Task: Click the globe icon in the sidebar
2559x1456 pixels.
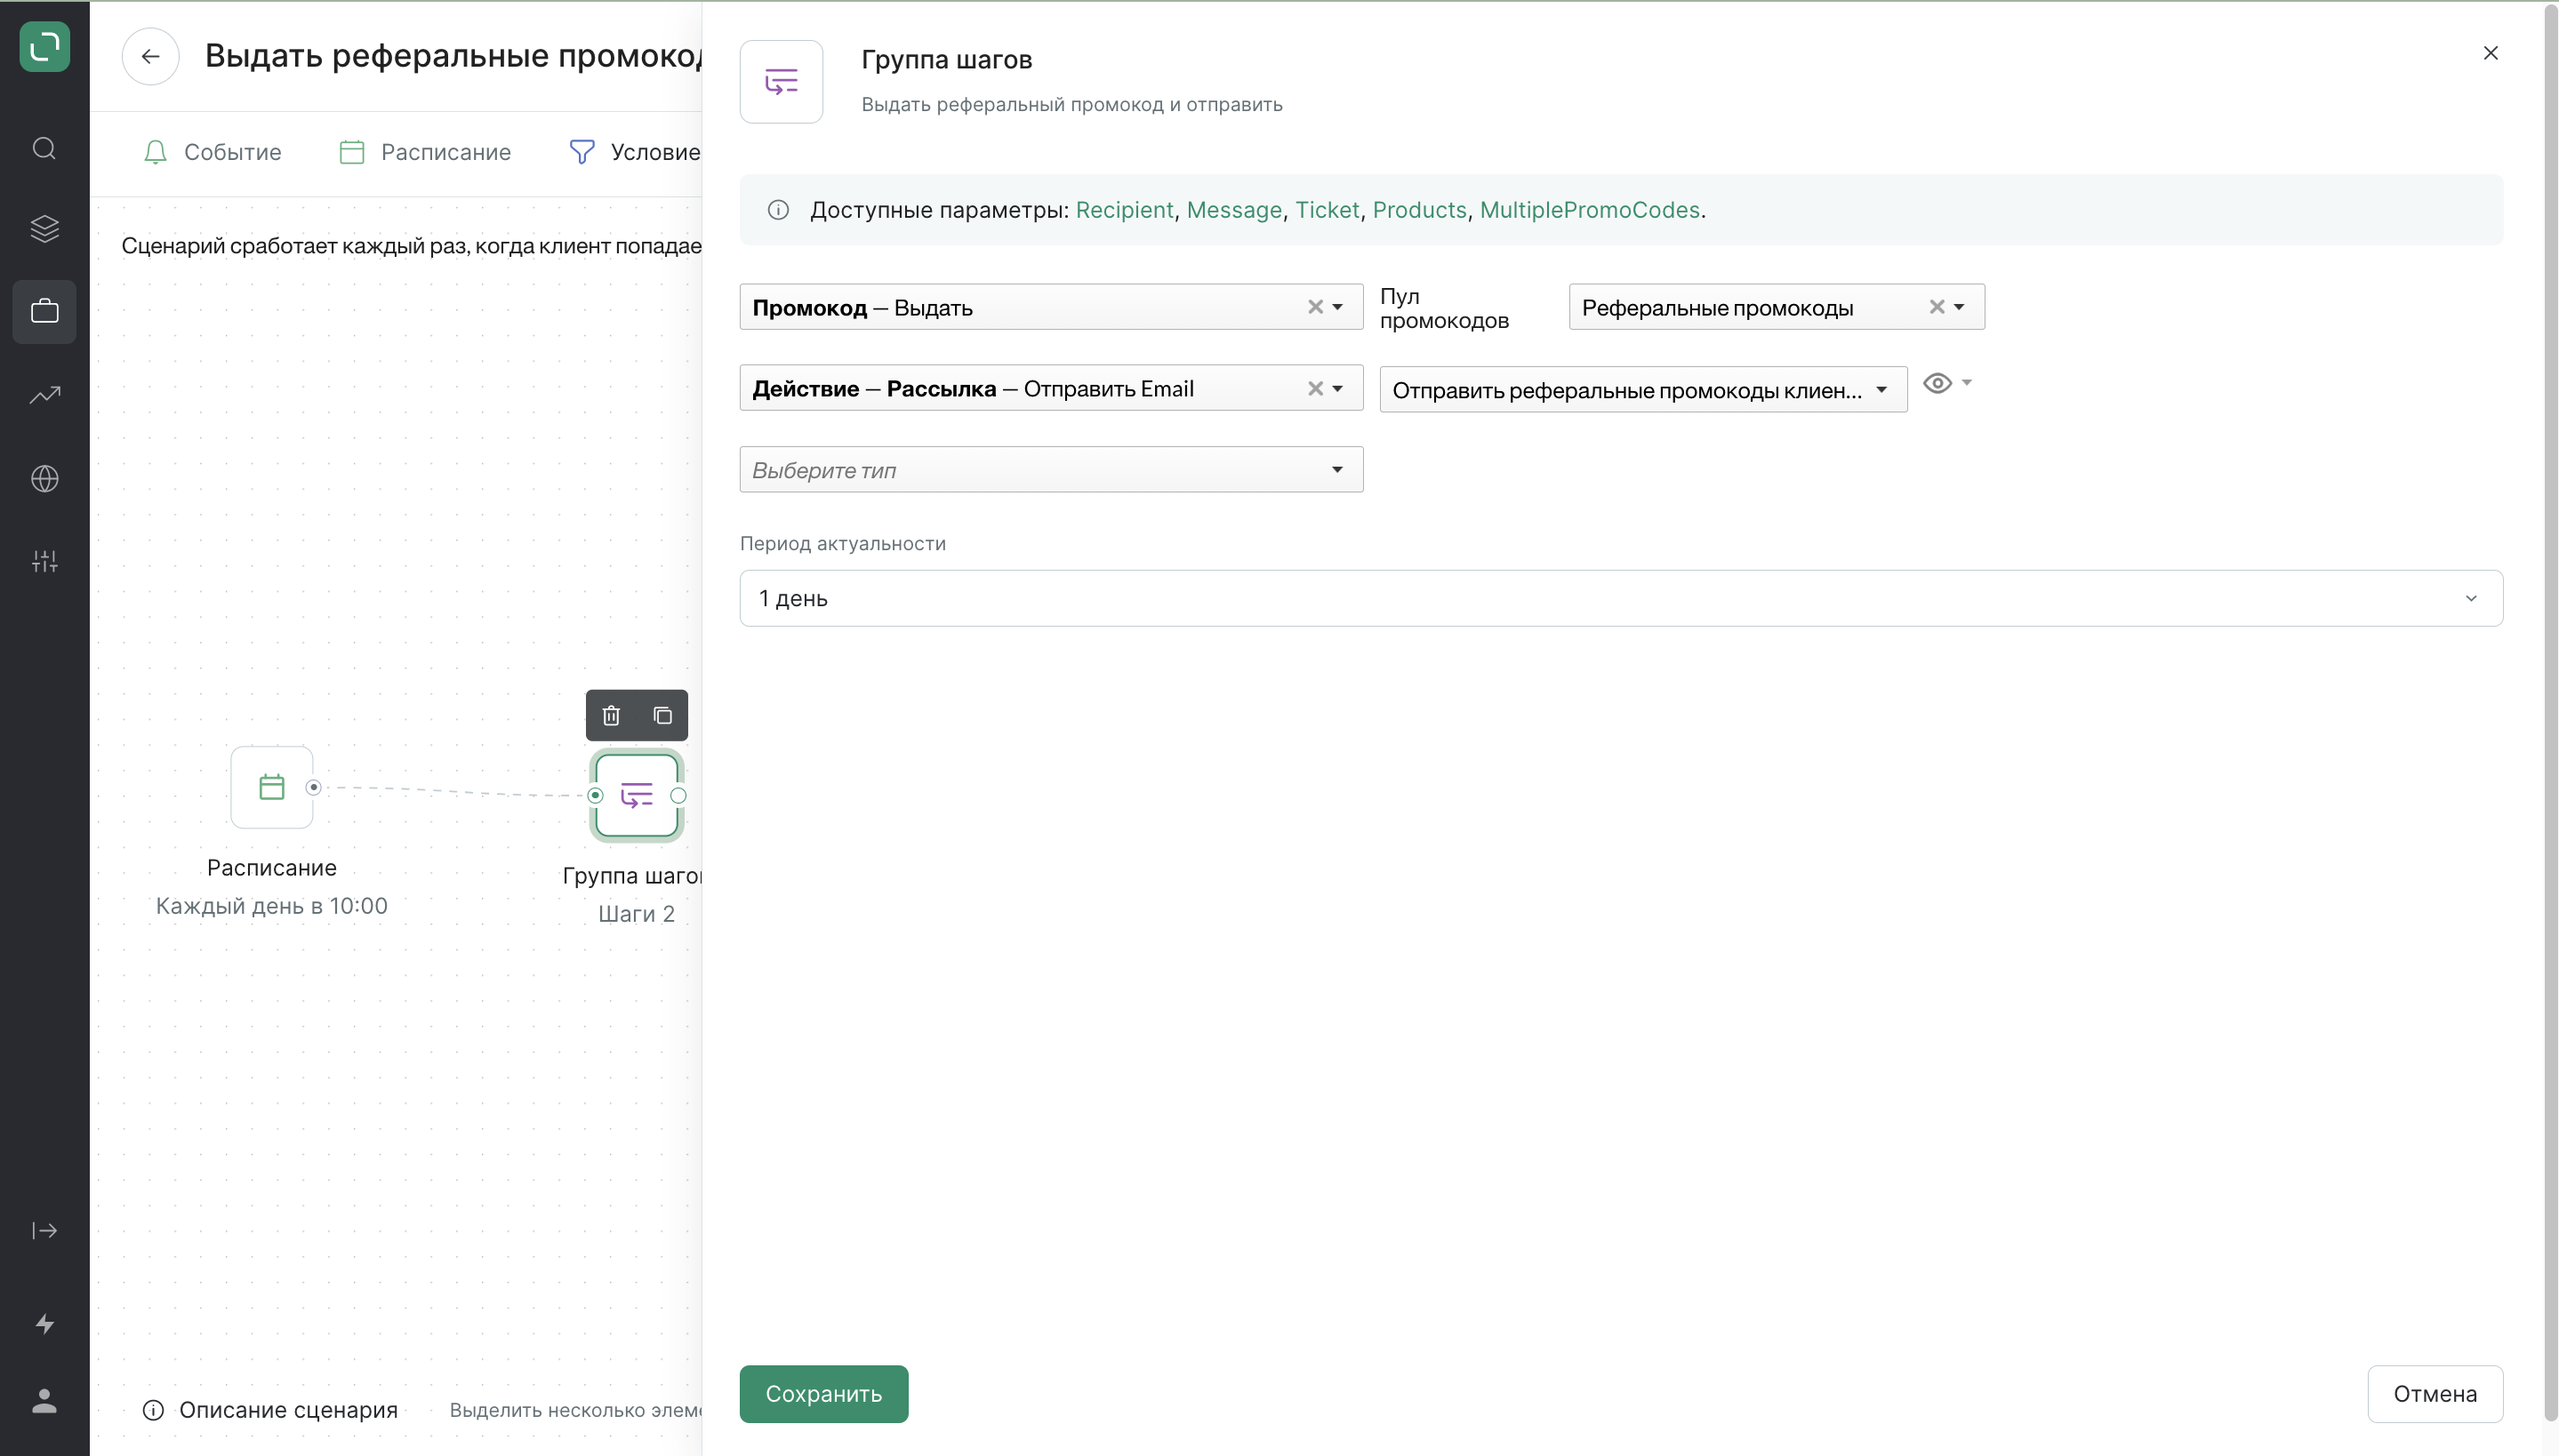Action: click(44, 478)
